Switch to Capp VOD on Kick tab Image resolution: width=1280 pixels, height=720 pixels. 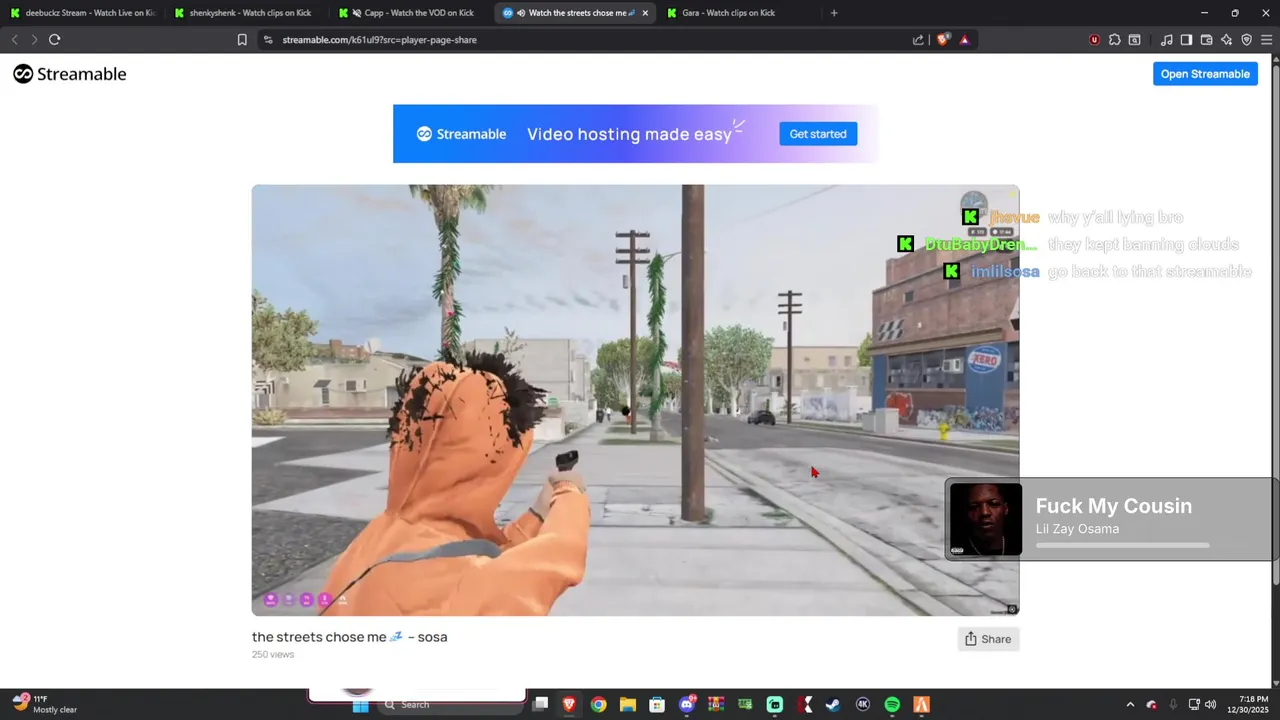pyautogui.click(x=409, y=13)
